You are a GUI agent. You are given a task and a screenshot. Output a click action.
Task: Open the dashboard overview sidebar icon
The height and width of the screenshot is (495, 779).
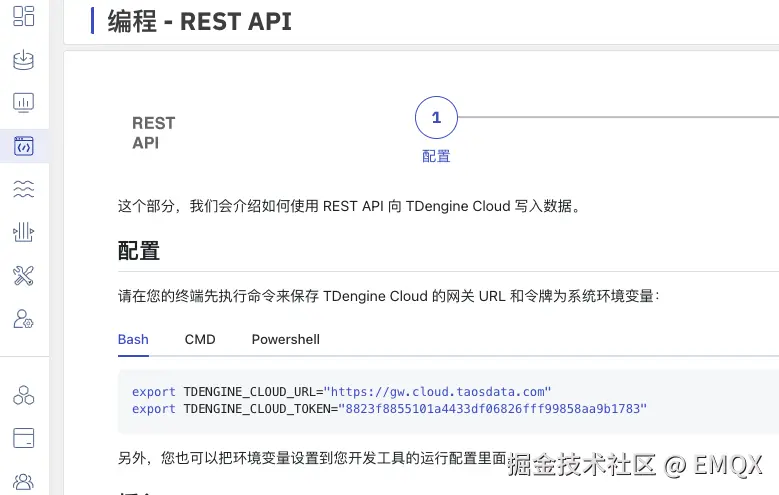(x=23, y=16)
